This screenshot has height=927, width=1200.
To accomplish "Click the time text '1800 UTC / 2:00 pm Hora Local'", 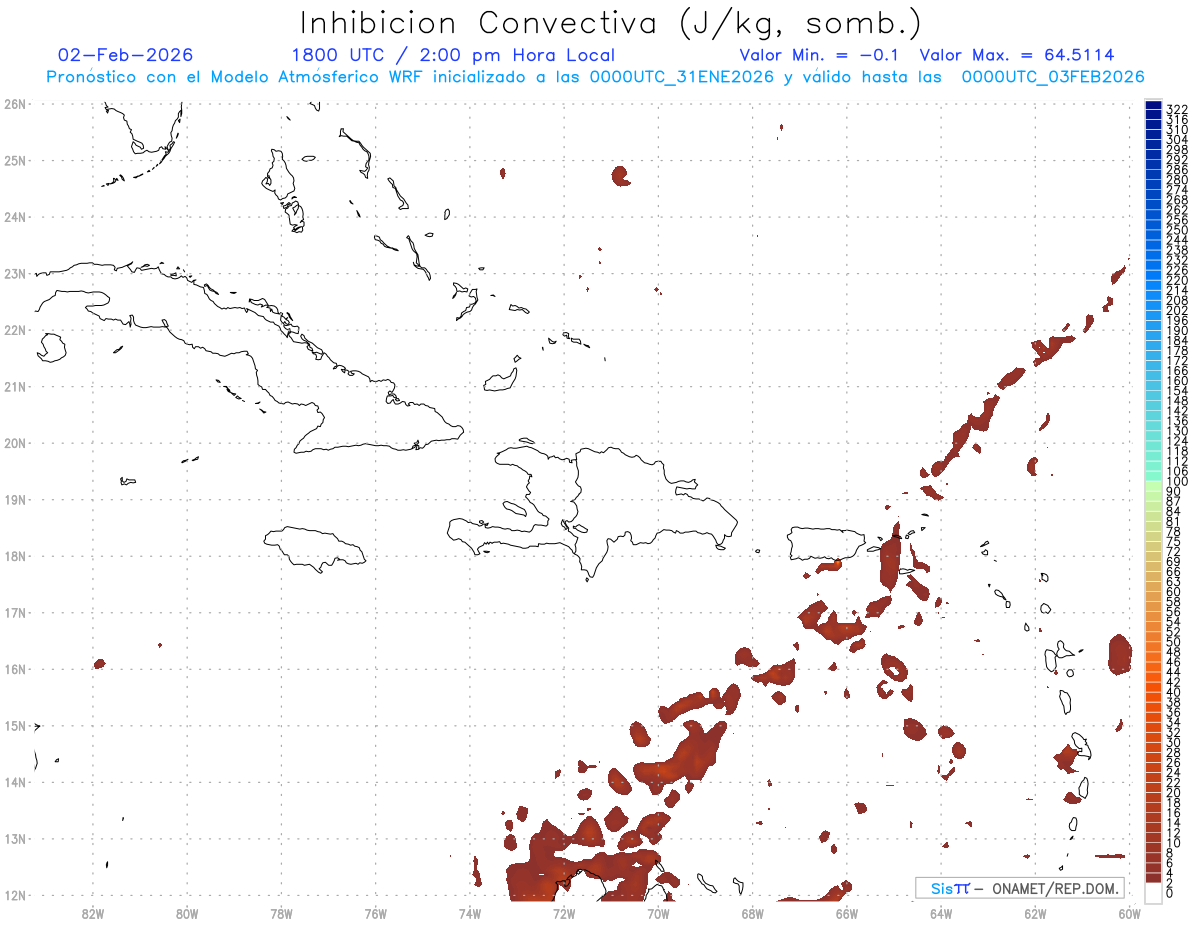I will tap(453, 55).
